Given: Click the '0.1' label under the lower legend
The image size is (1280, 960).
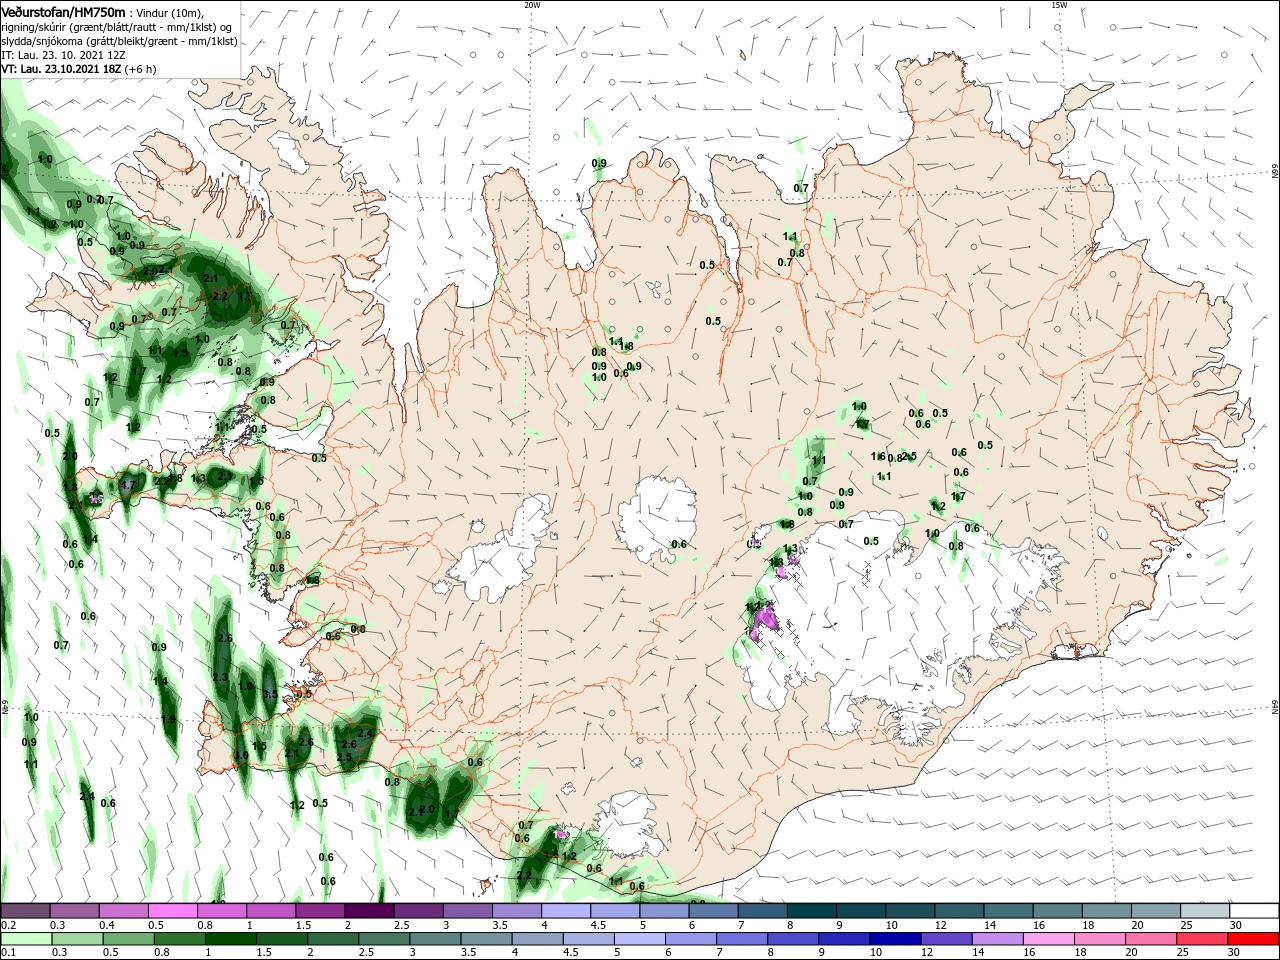Looking at the screenshot, I should pos(8,953).
